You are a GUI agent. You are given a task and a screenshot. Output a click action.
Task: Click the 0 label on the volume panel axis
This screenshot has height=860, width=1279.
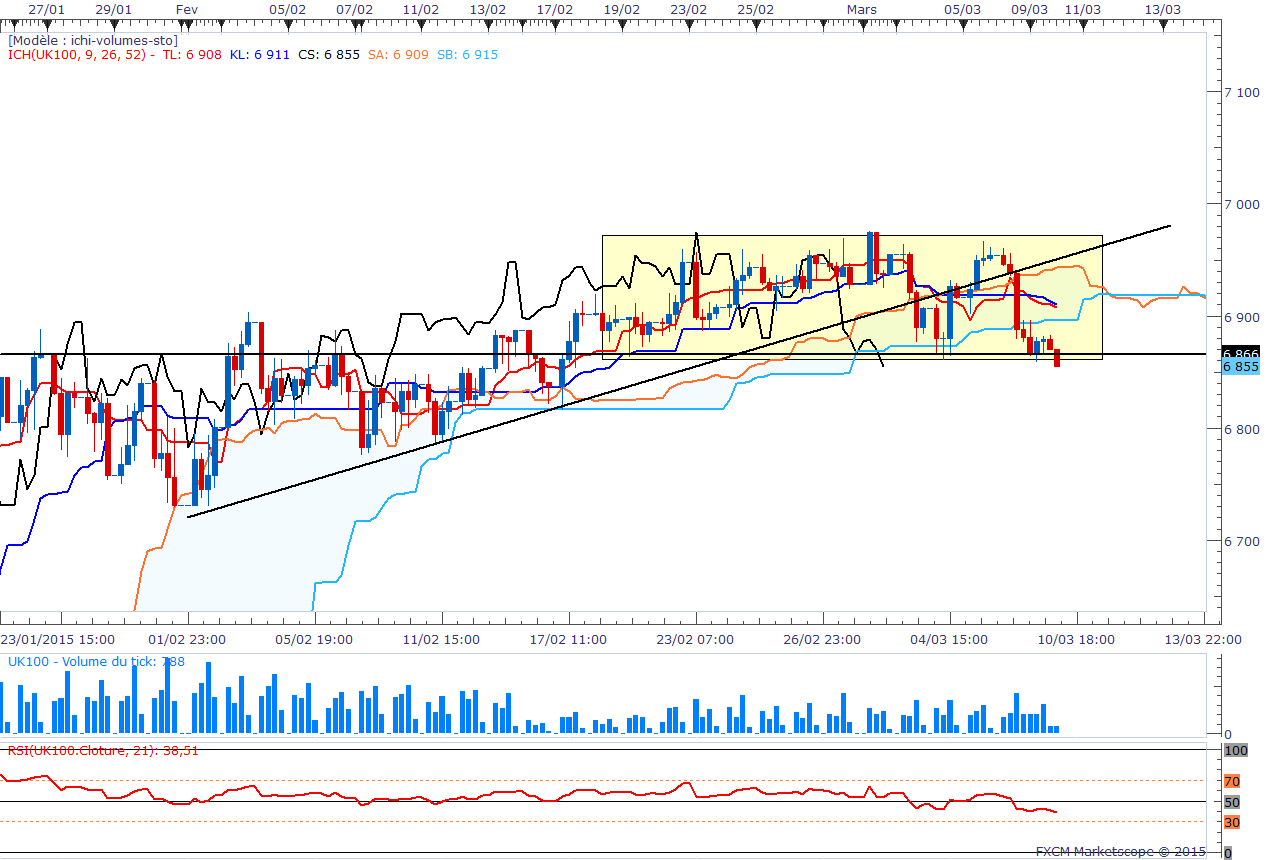tap(1228, 734)
